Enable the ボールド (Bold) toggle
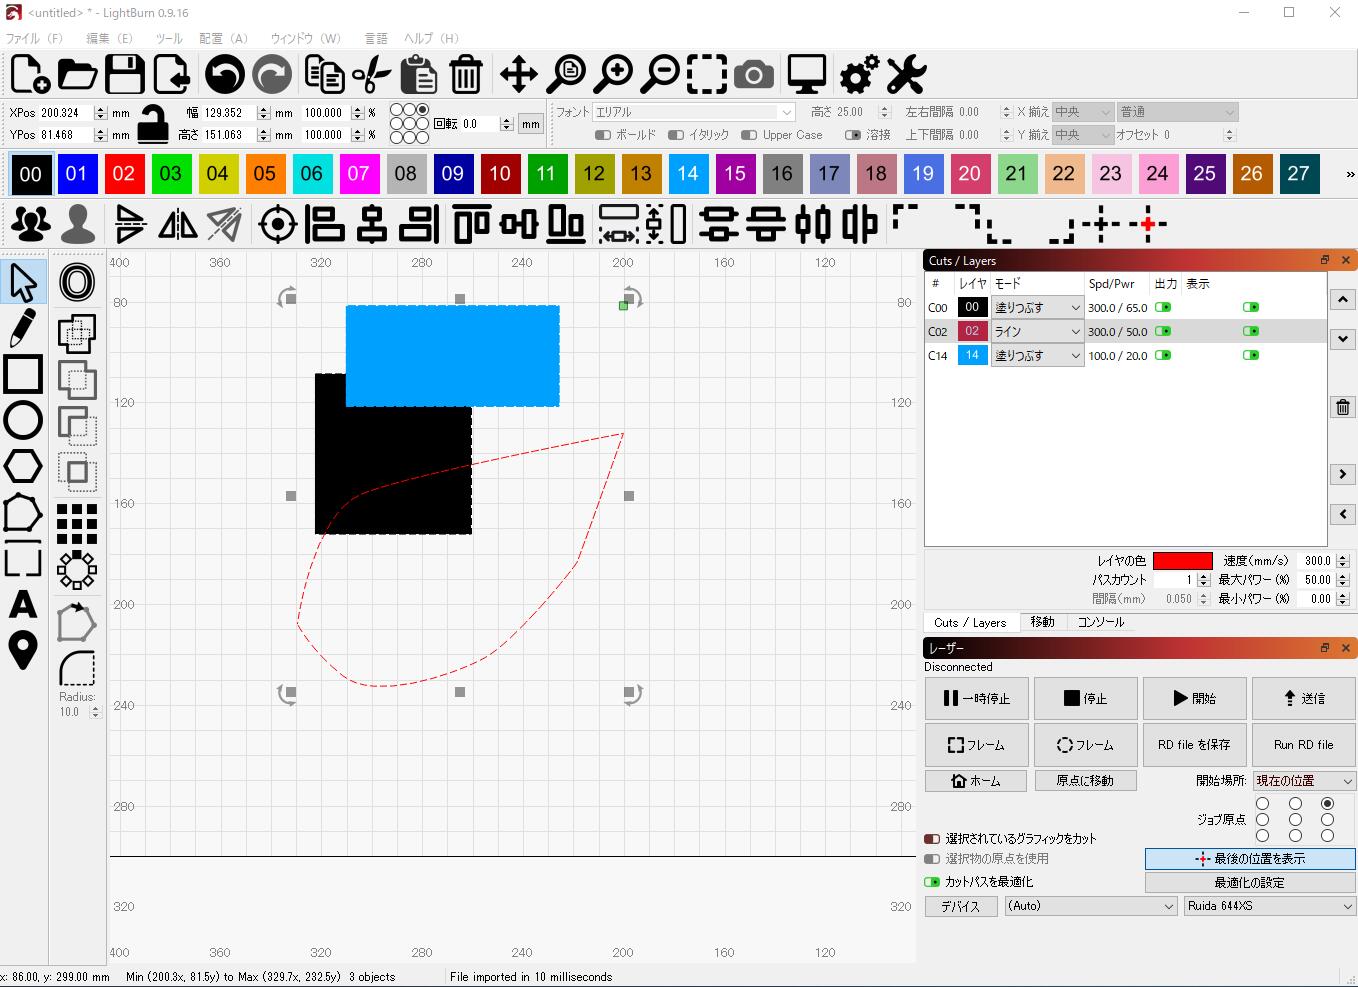This screenshot has height=987, width=1358. point(603,135)
